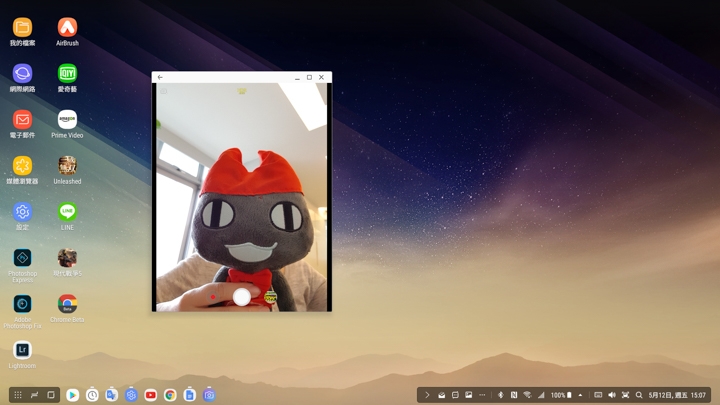Take a photo with the white shutter button
The image size is (720, 405).
click(242, 297)
